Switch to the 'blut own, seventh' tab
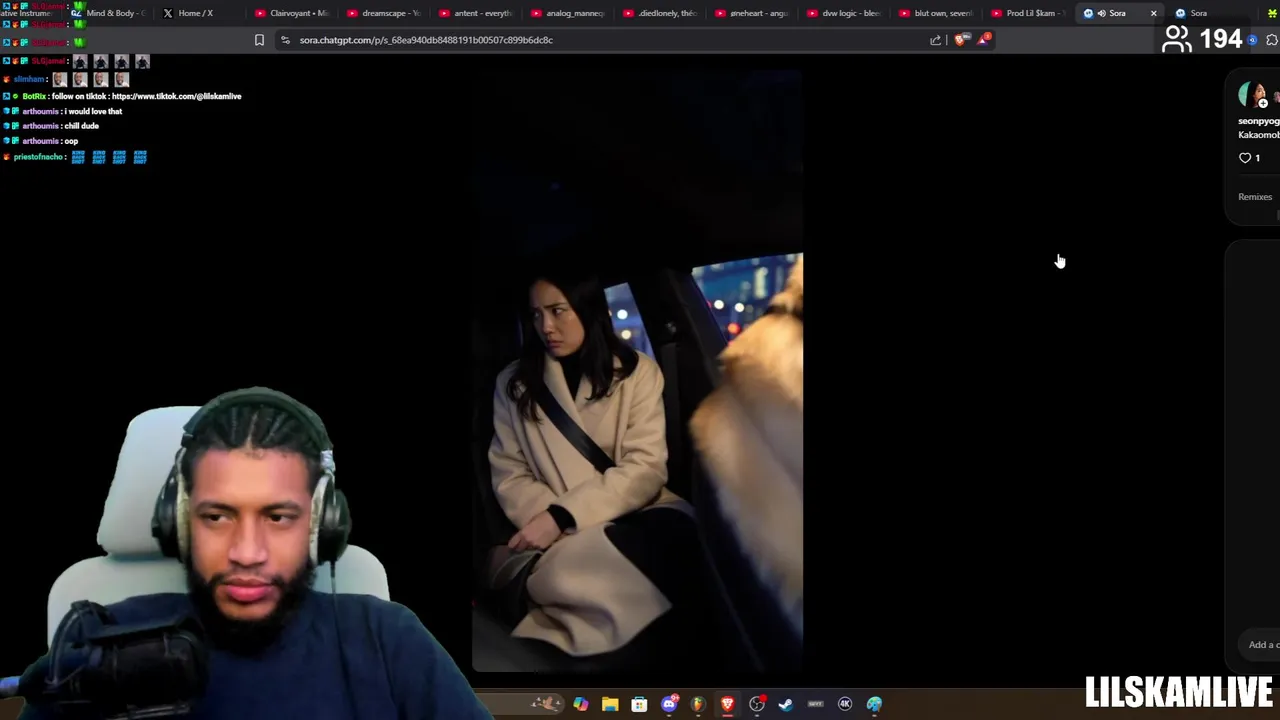Viewport: 1280px width, 720px height. [936, 13]
